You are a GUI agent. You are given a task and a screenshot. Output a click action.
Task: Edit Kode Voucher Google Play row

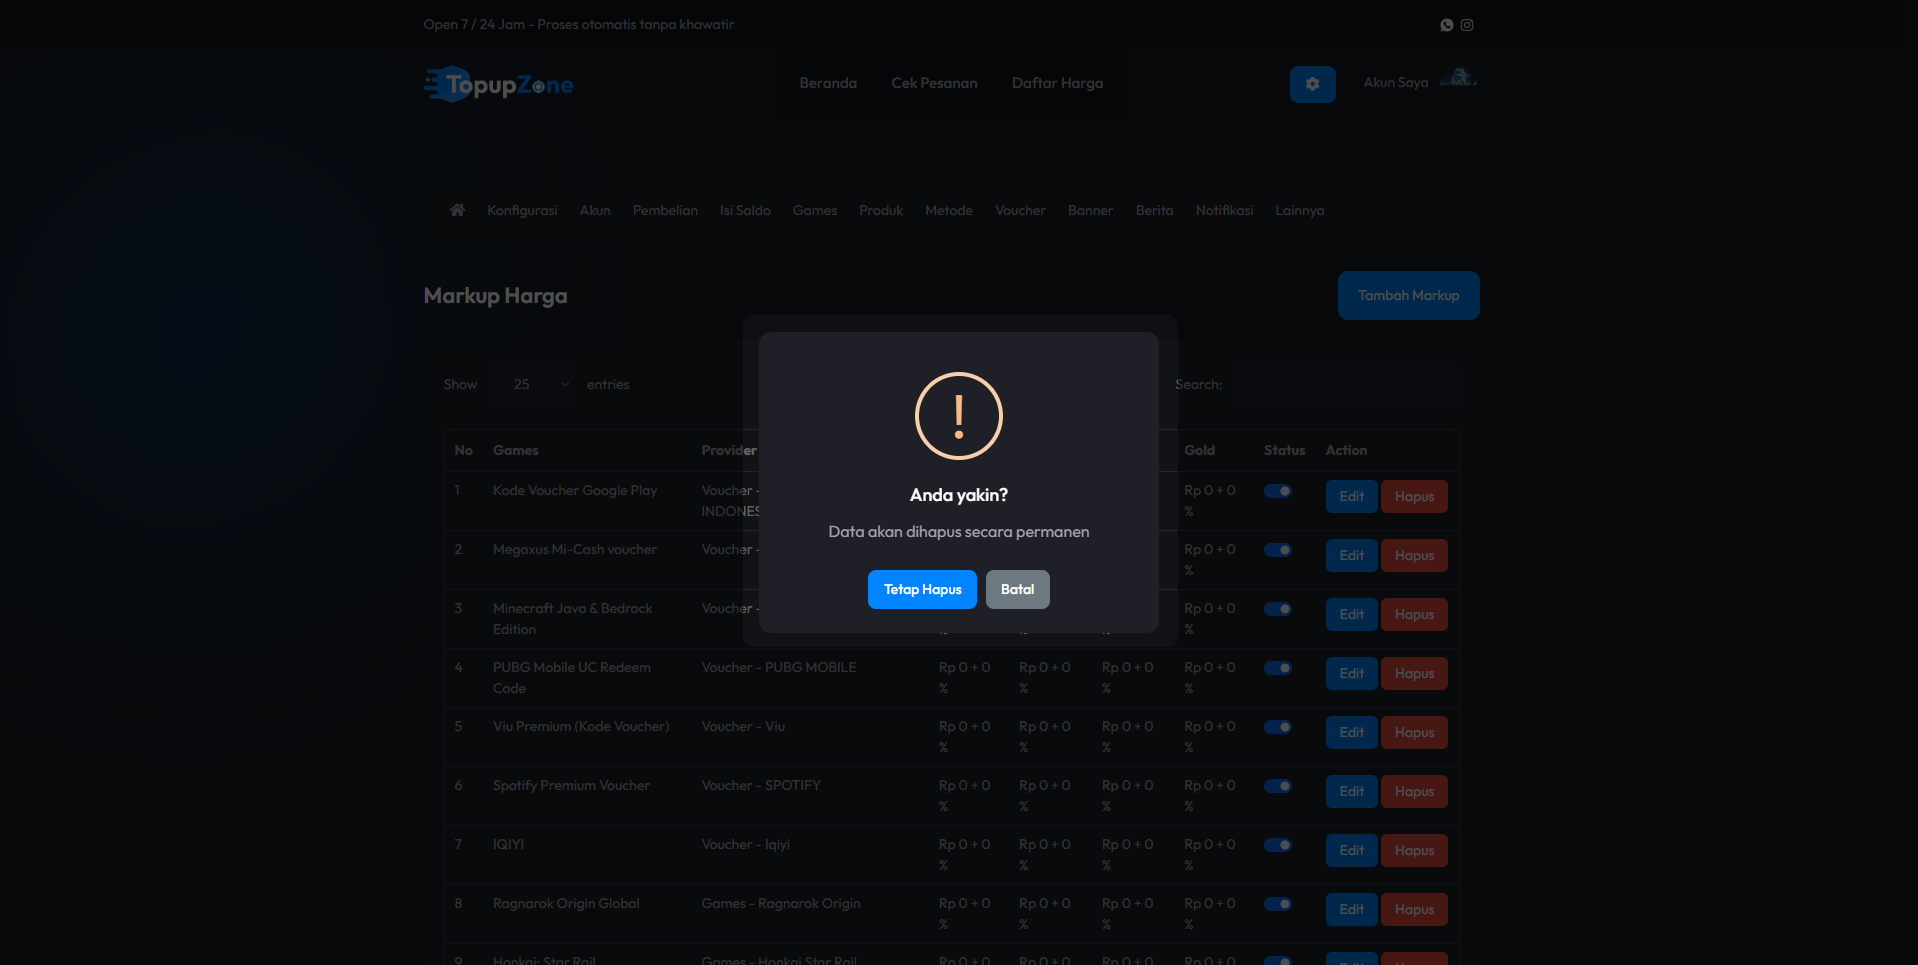point(1351,496)
